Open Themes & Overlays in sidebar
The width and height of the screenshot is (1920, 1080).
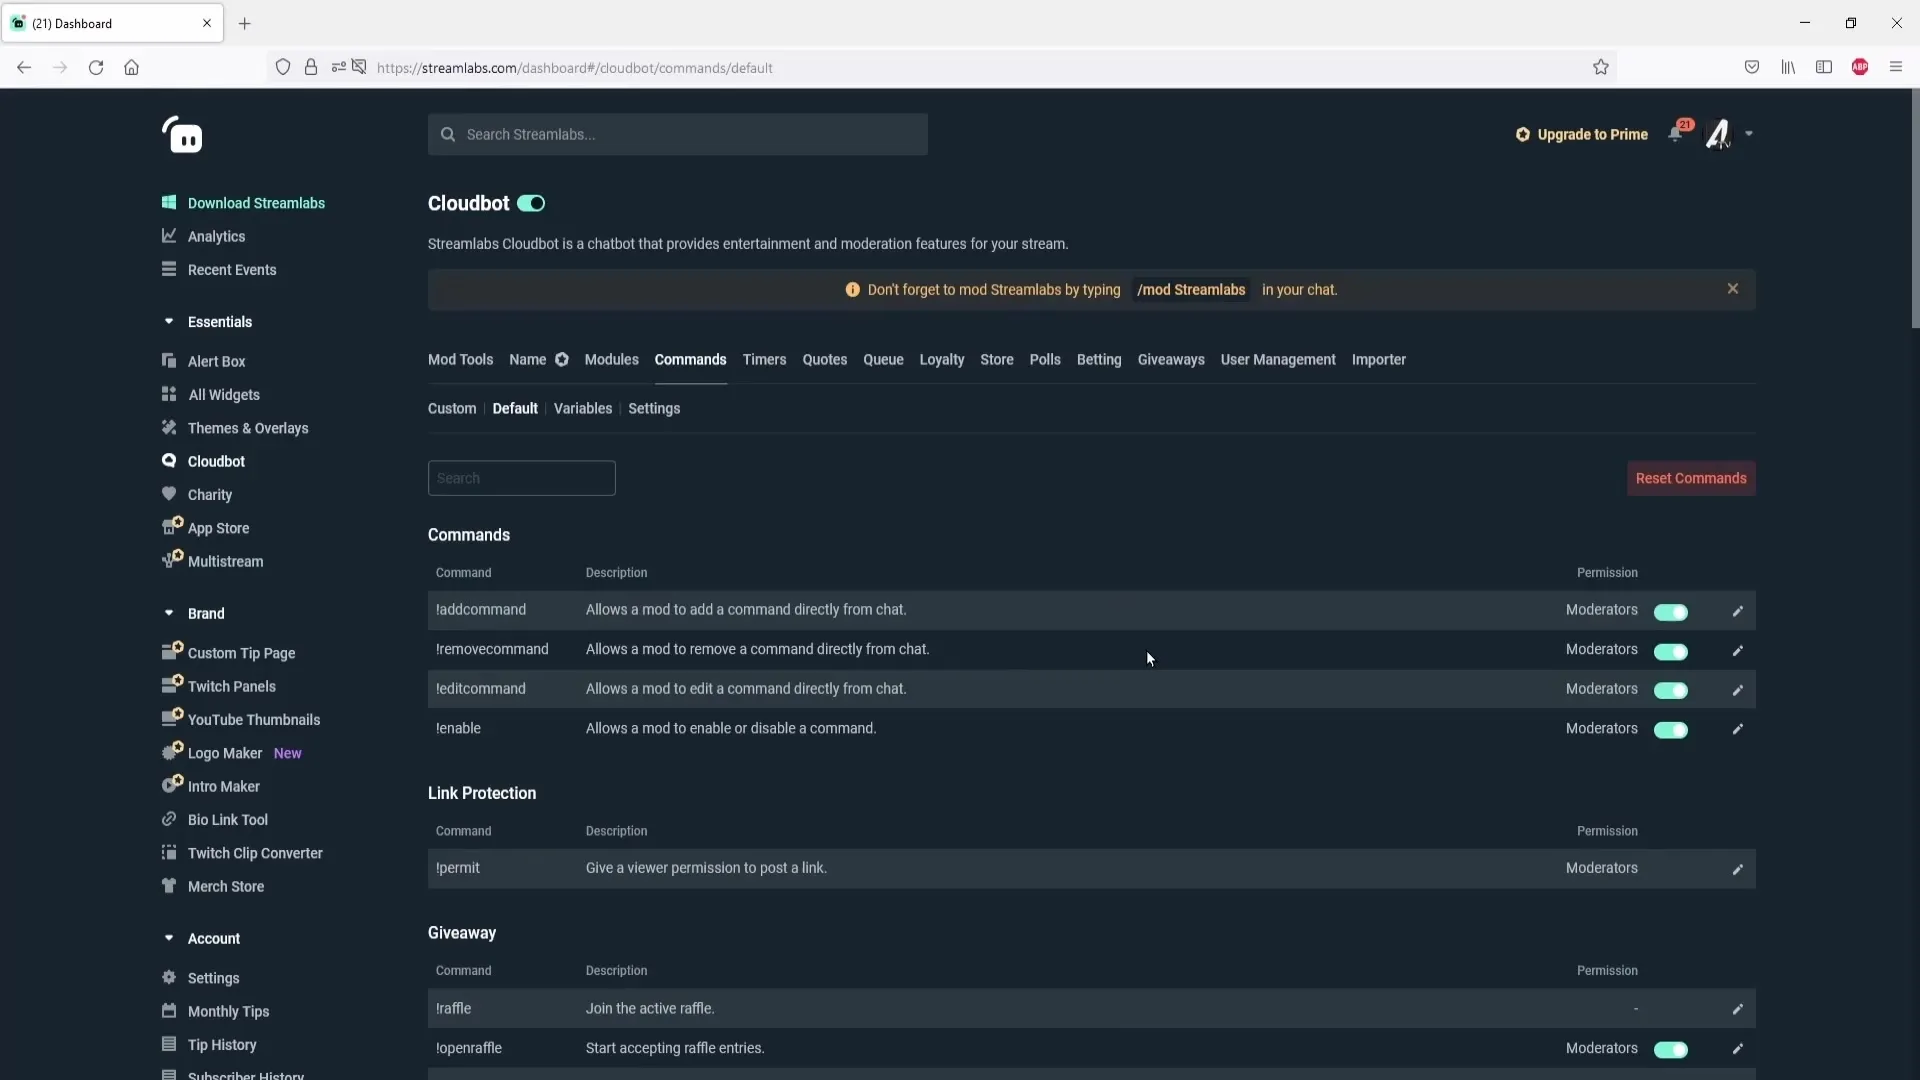[248, 428]
